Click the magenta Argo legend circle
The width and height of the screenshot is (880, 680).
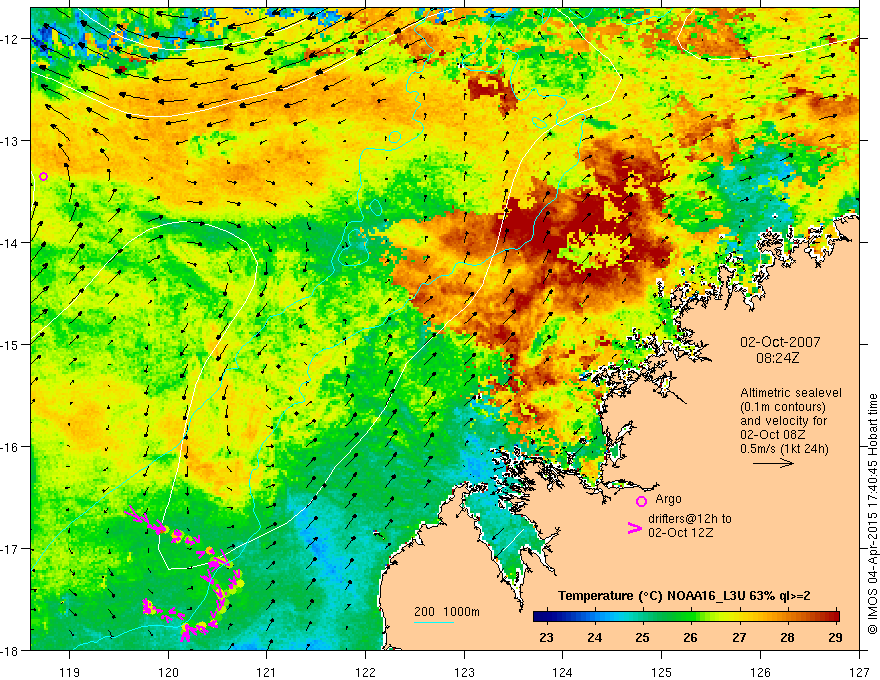(x=641, y=502)
